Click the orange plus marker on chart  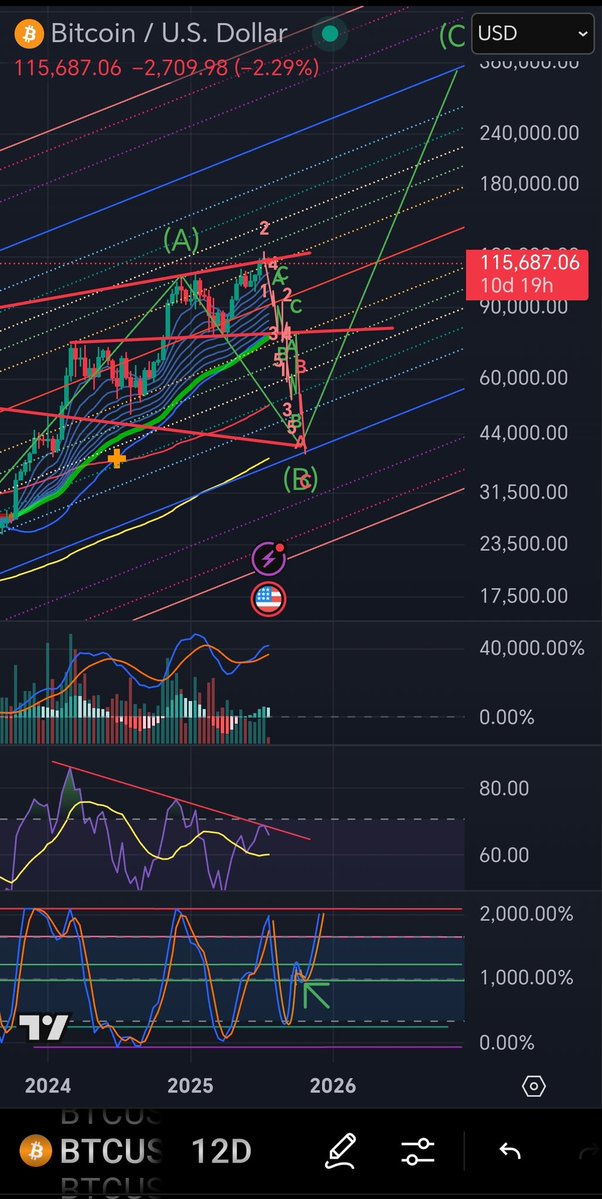pyautogui.click(x=116, y=459)
